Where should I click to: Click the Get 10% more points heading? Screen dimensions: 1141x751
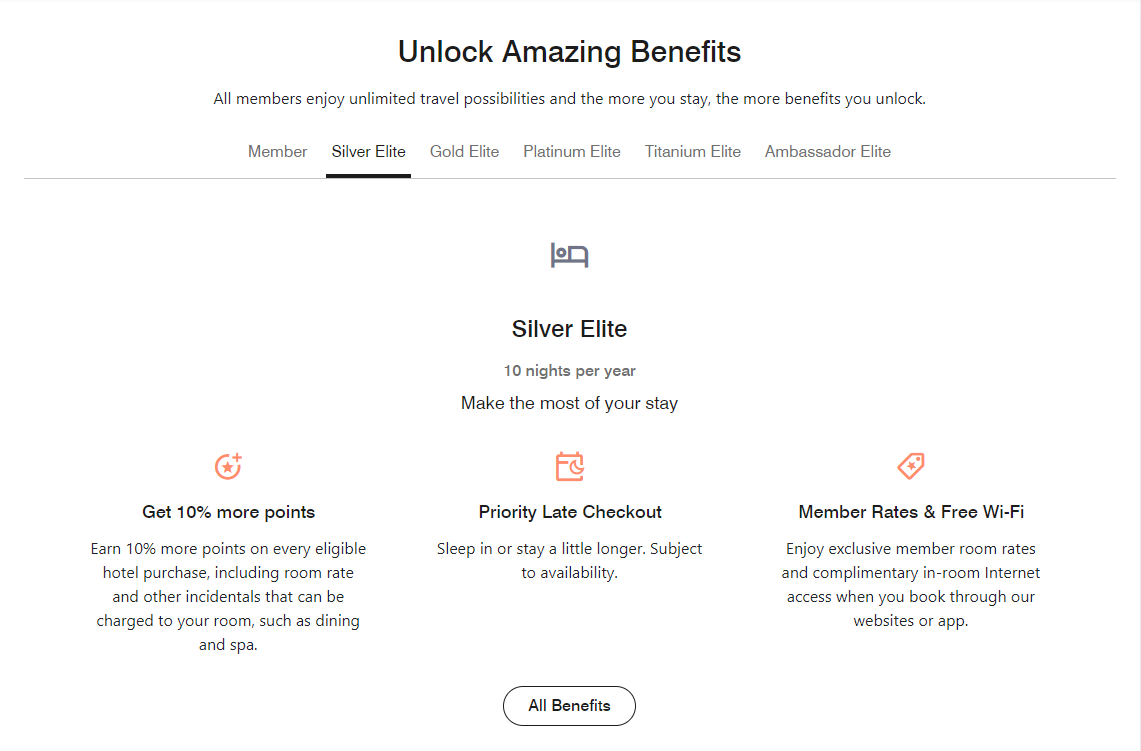click(228, 511)
